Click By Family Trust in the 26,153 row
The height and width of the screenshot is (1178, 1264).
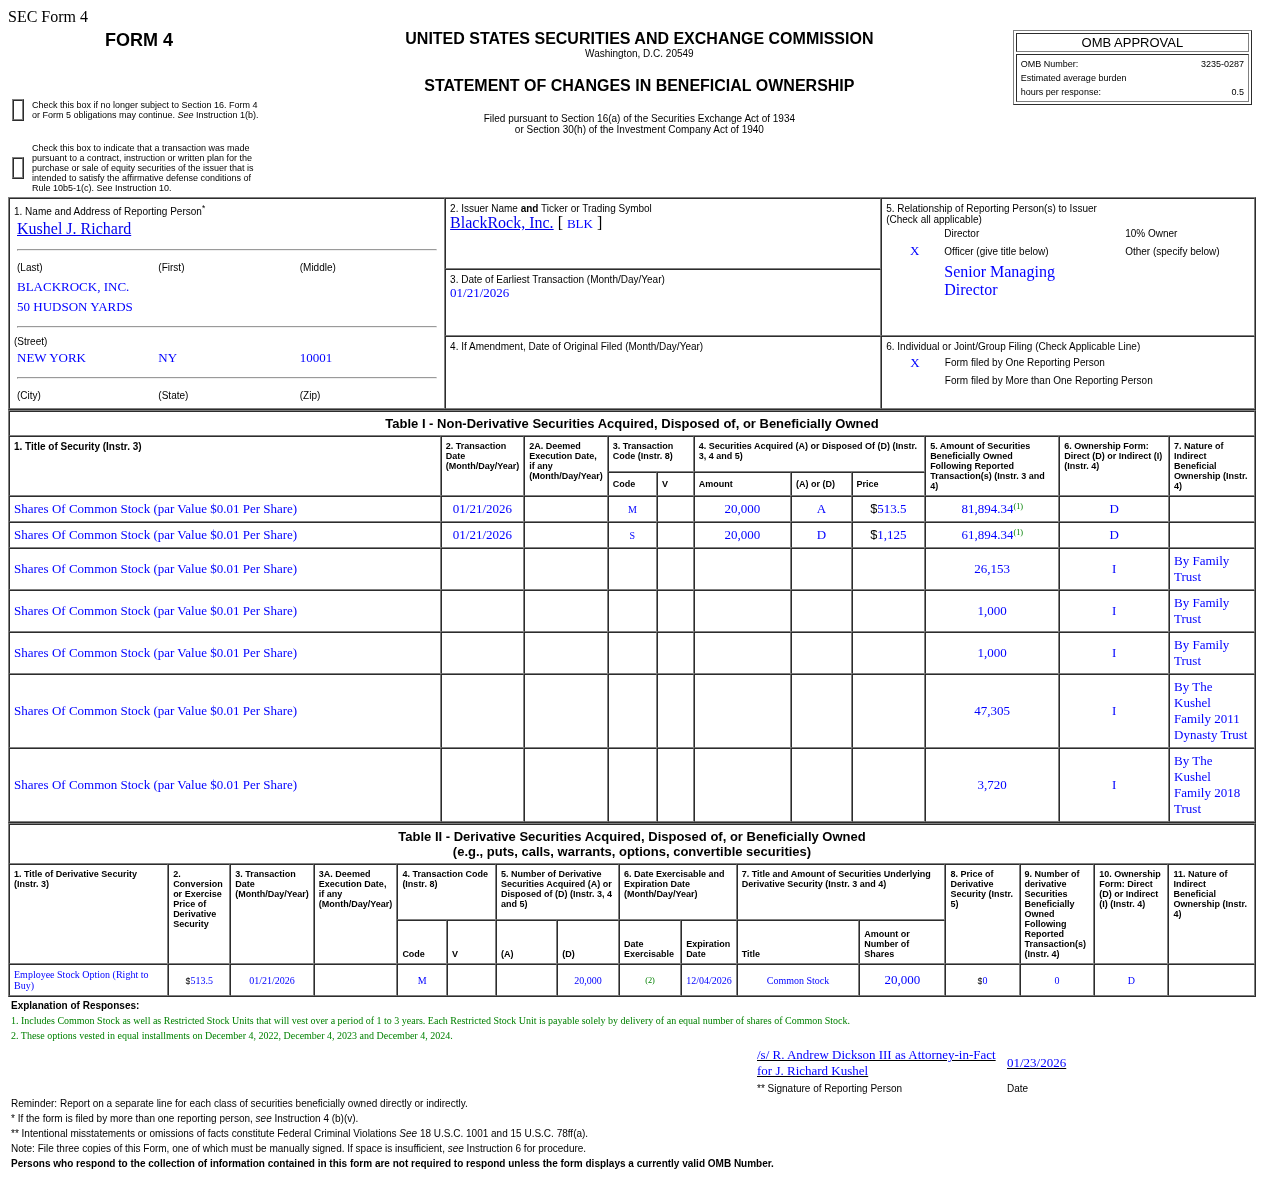click(1201, 569)
